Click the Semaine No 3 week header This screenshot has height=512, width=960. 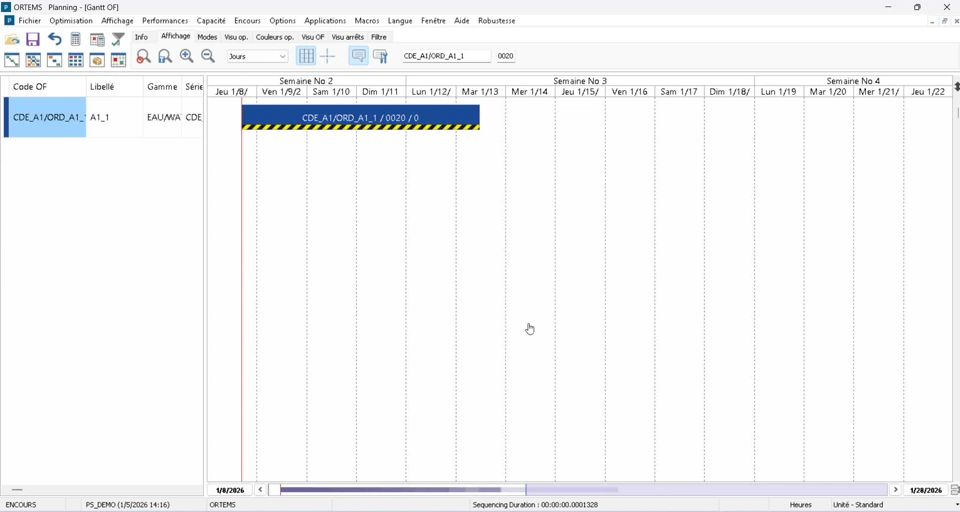pyautogui.click(x=580, y=81)
